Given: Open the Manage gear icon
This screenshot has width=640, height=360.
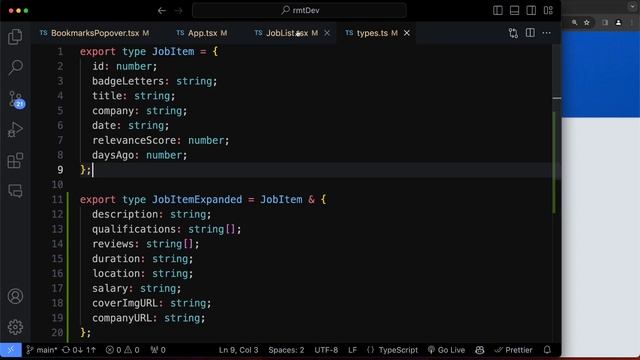Looking at the screenshot, I should pos(15,327).
